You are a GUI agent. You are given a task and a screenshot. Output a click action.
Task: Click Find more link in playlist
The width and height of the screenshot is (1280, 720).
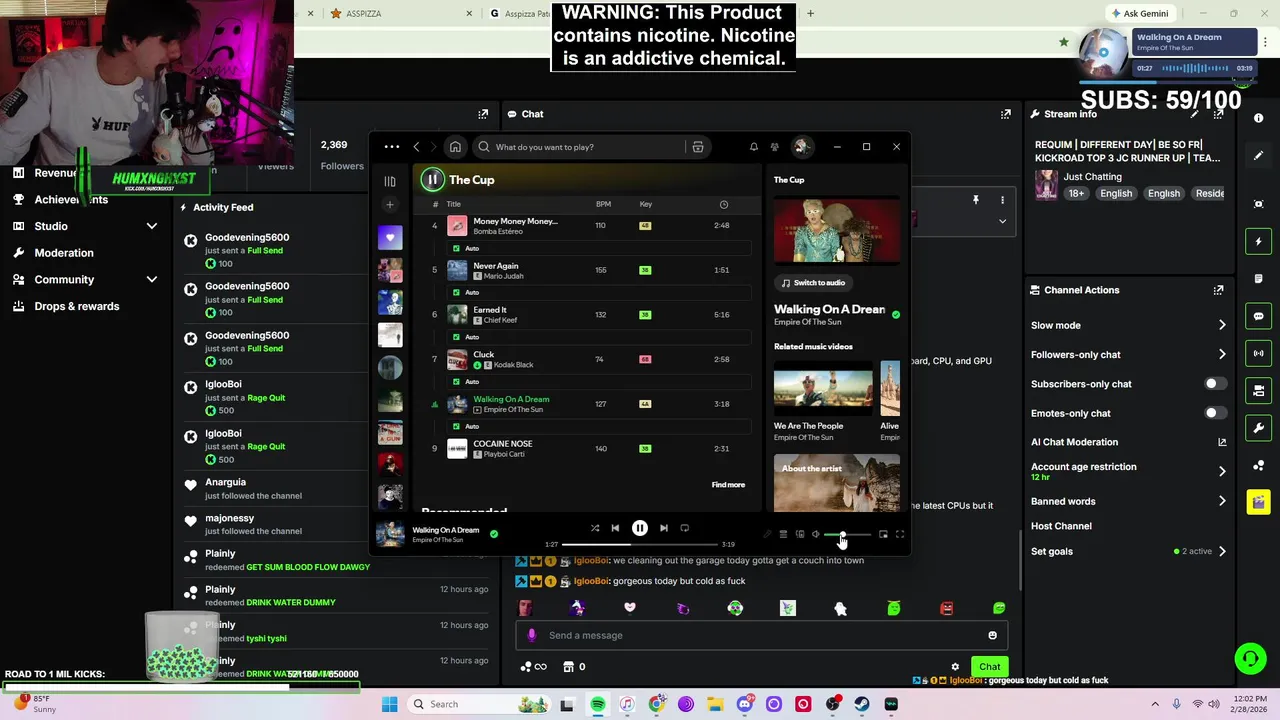click(728, 485)
